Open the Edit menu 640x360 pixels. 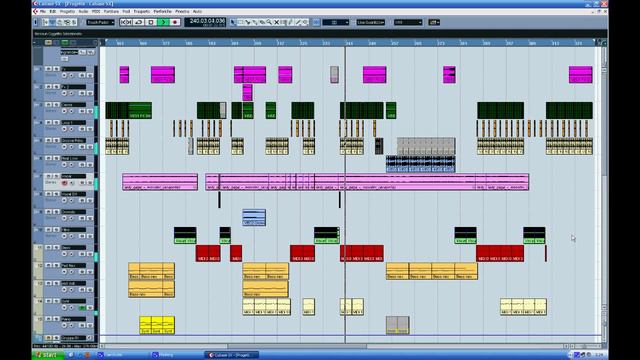coord(53,11)
